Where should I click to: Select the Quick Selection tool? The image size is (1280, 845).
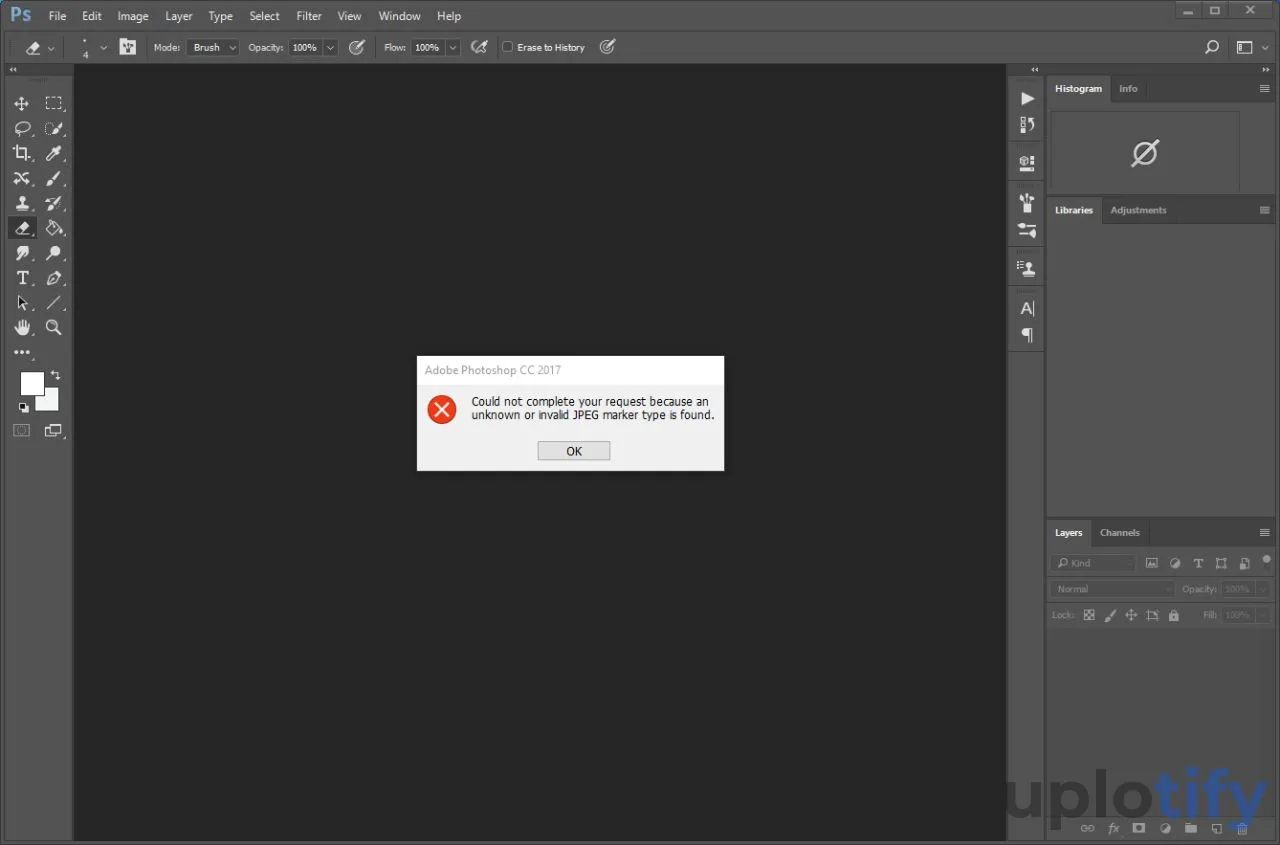click(54, 128)
